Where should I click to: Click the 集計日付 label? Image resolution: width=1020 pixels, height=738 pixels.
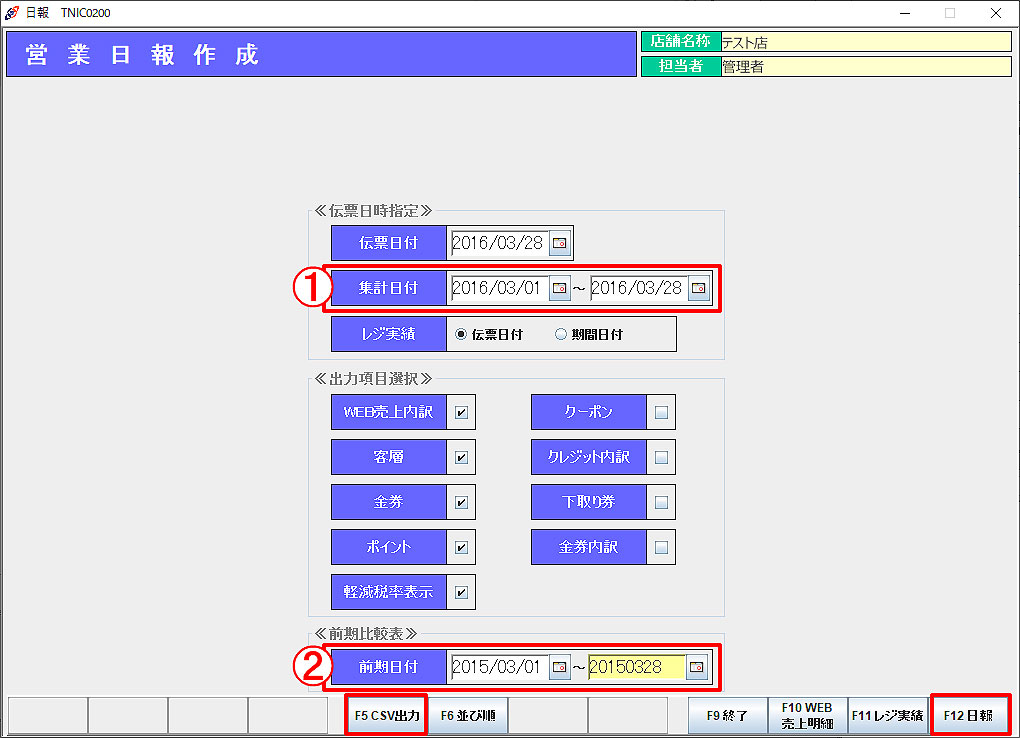[x=388, y=288]
